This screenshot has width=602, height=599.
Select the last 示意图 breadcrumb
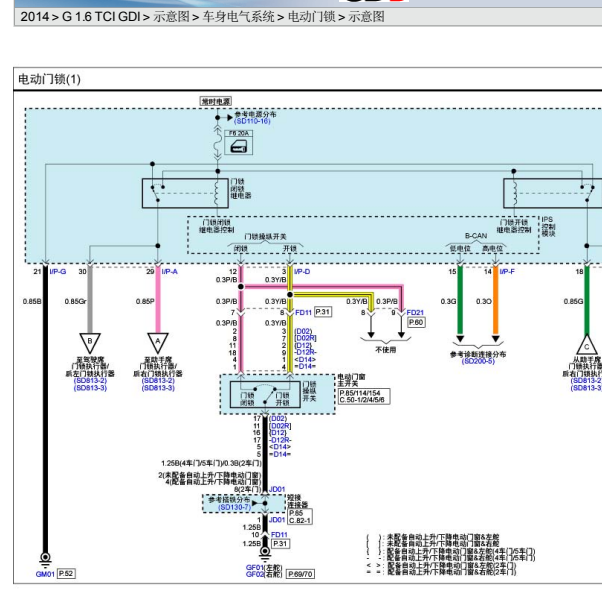366,17
